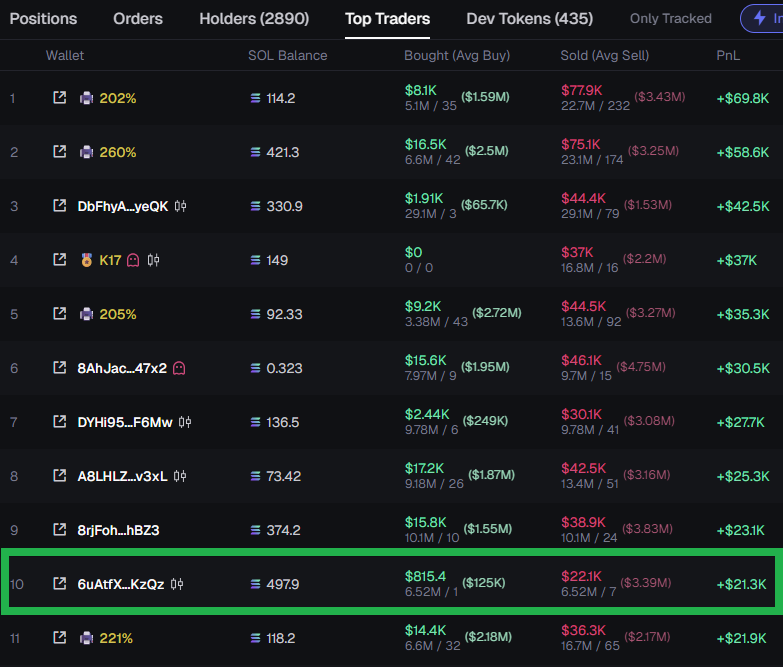Image resolution: width=783 pixels, height=667 pixels.
Task: Open wallet 8AhJac...47x2
Action: tap(122, 368)
